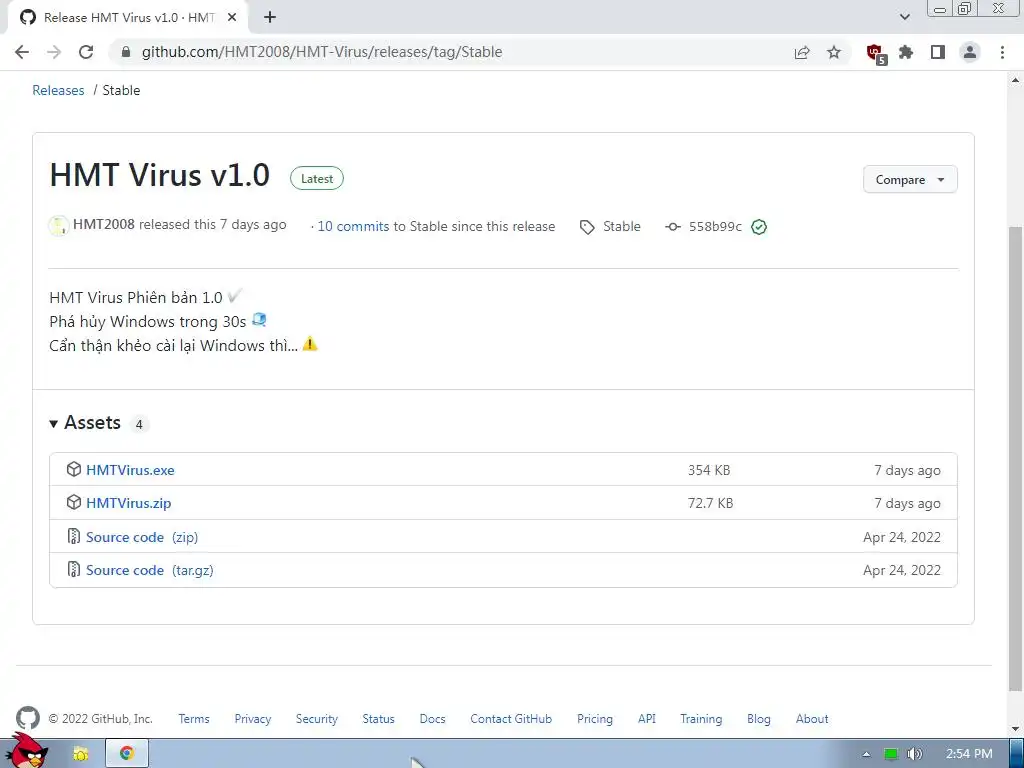1024x768 pixels.
Task: Click the share page icon
Action: pyautogui.click(x=802, y=52)
